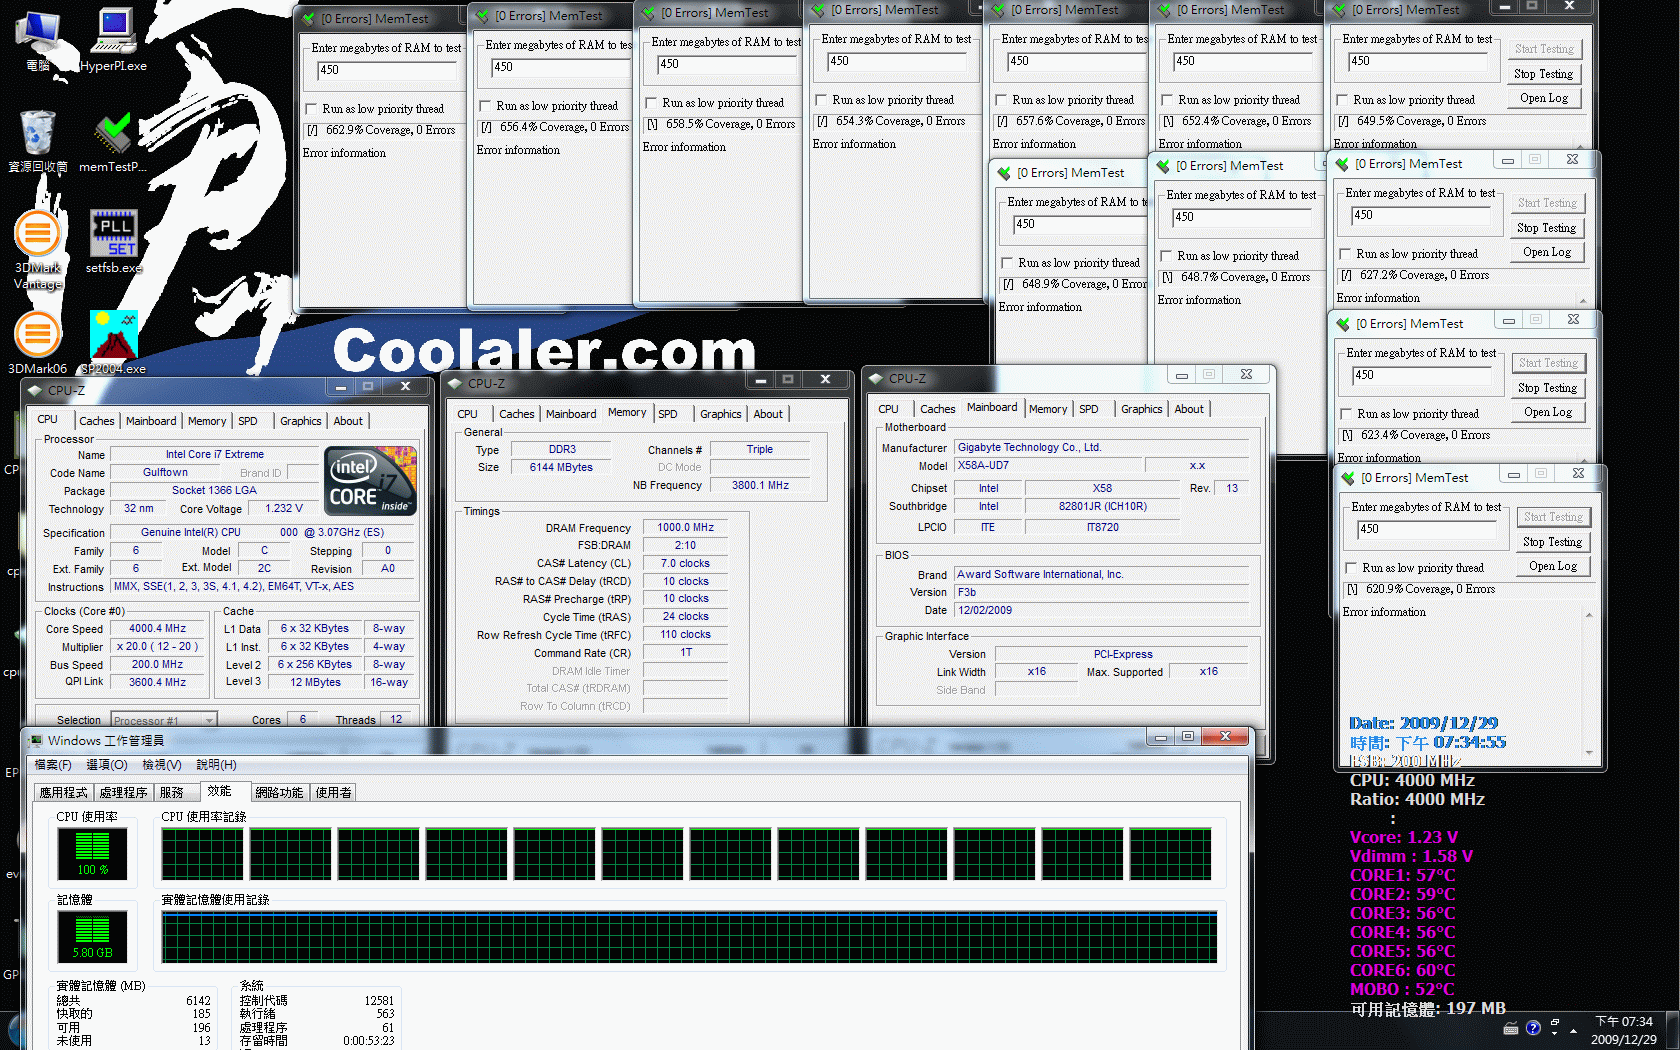Click the 450 megabytes field in 662.9% MemTest window
The image size is (1680, 1050).
click(x=387, y=70)
